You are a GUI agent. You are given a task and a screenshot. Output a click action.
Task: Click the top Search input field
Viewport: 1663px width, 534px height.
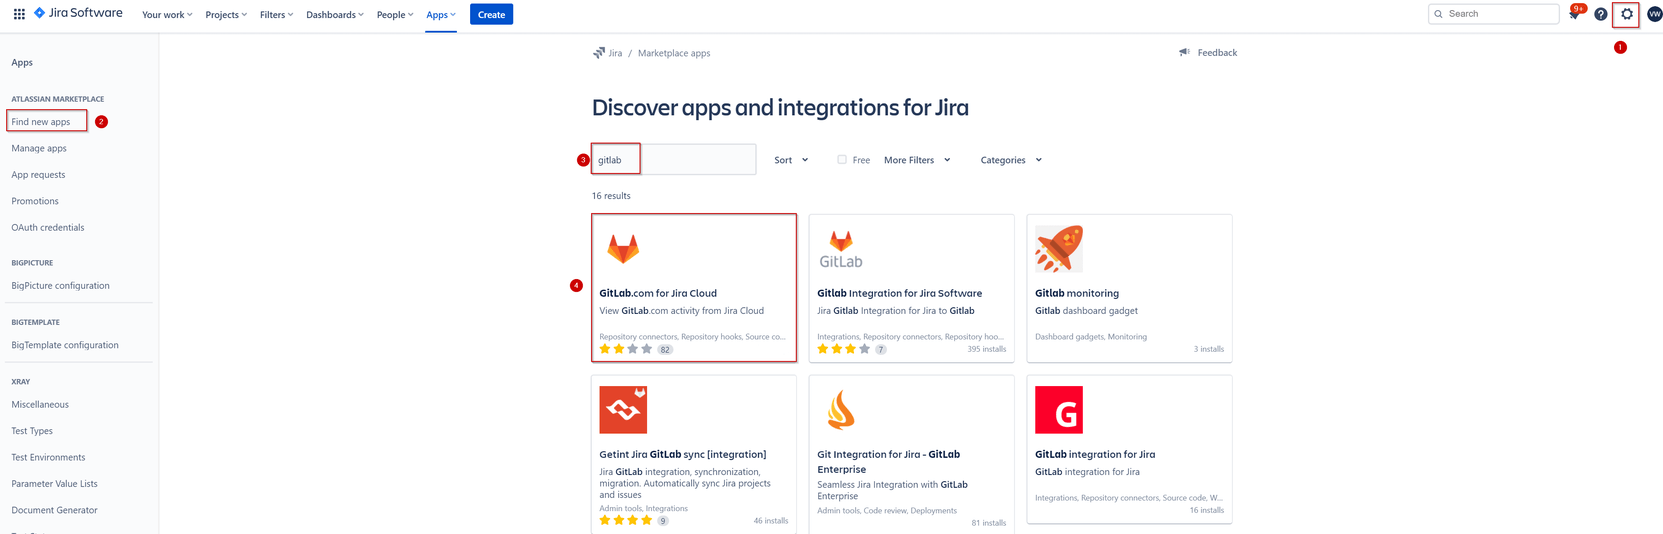(1494, 14)
